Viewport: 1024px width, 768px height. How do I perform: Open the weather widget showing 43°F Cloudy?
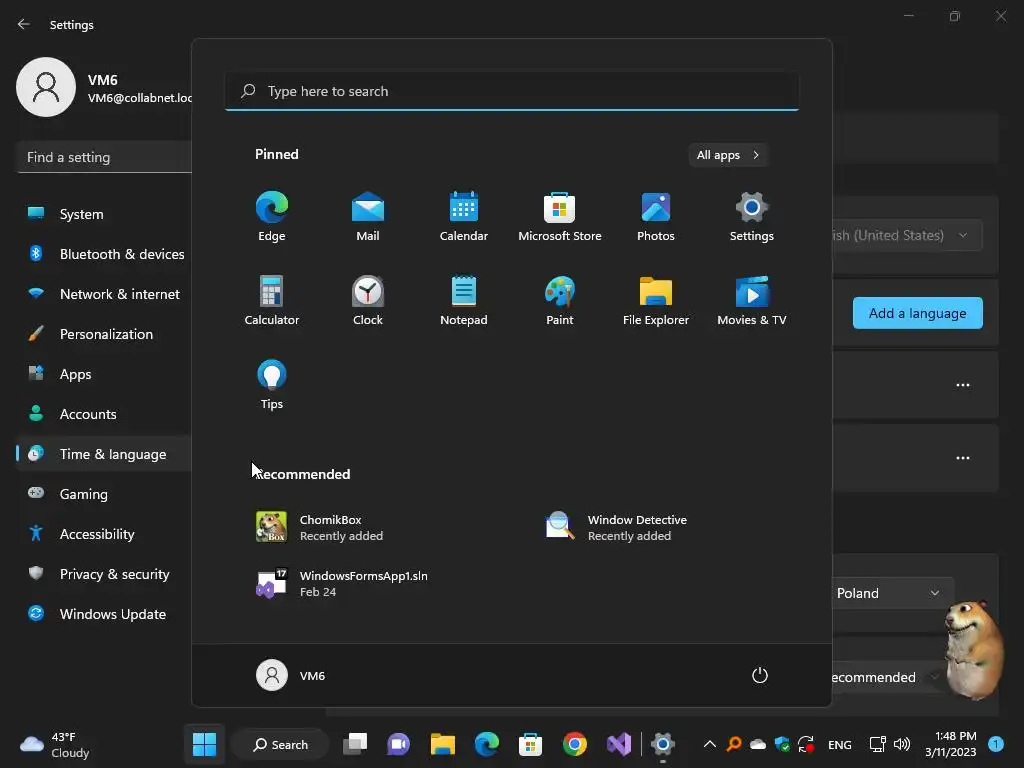tap(55, 744)
